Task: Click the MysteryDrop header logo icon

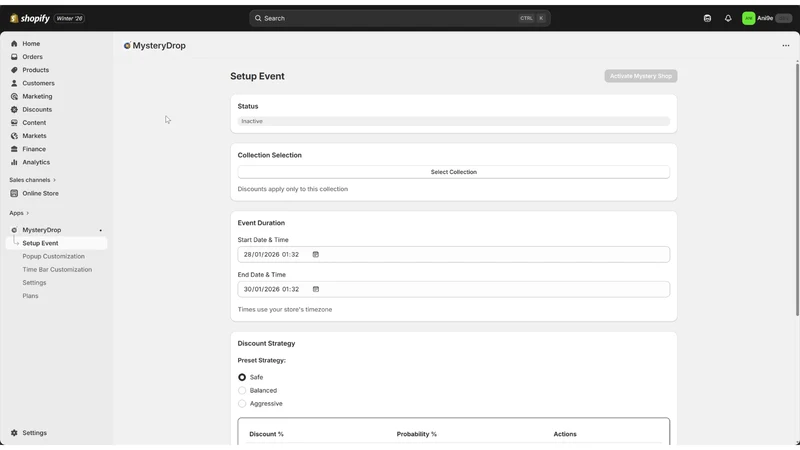Action: 127,45
